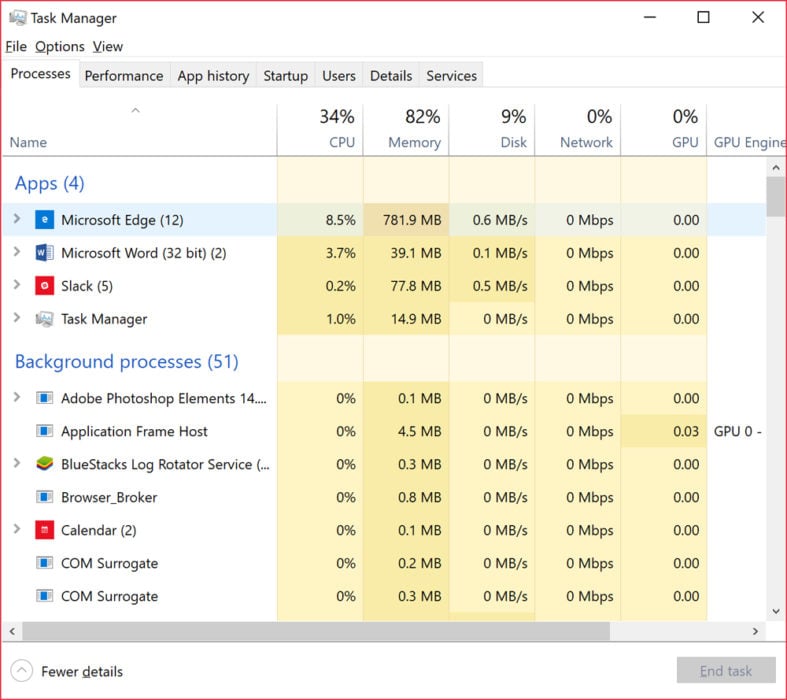787x700 pixels.
Task: Expand the Microsoft Word (32 bit) group
Action: (17, 252)
